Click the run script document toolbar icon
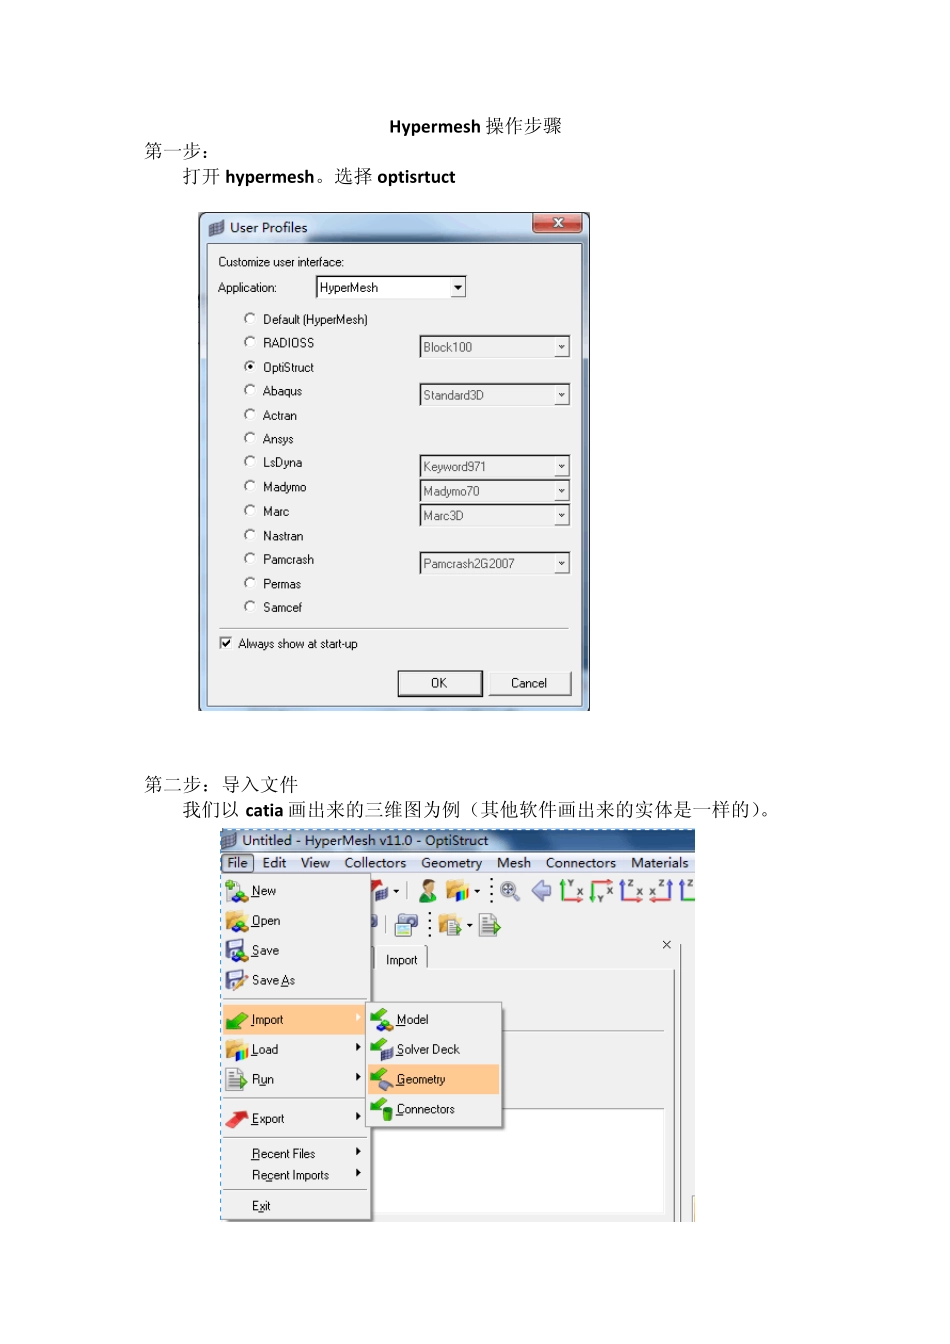 tap(489, 926)
